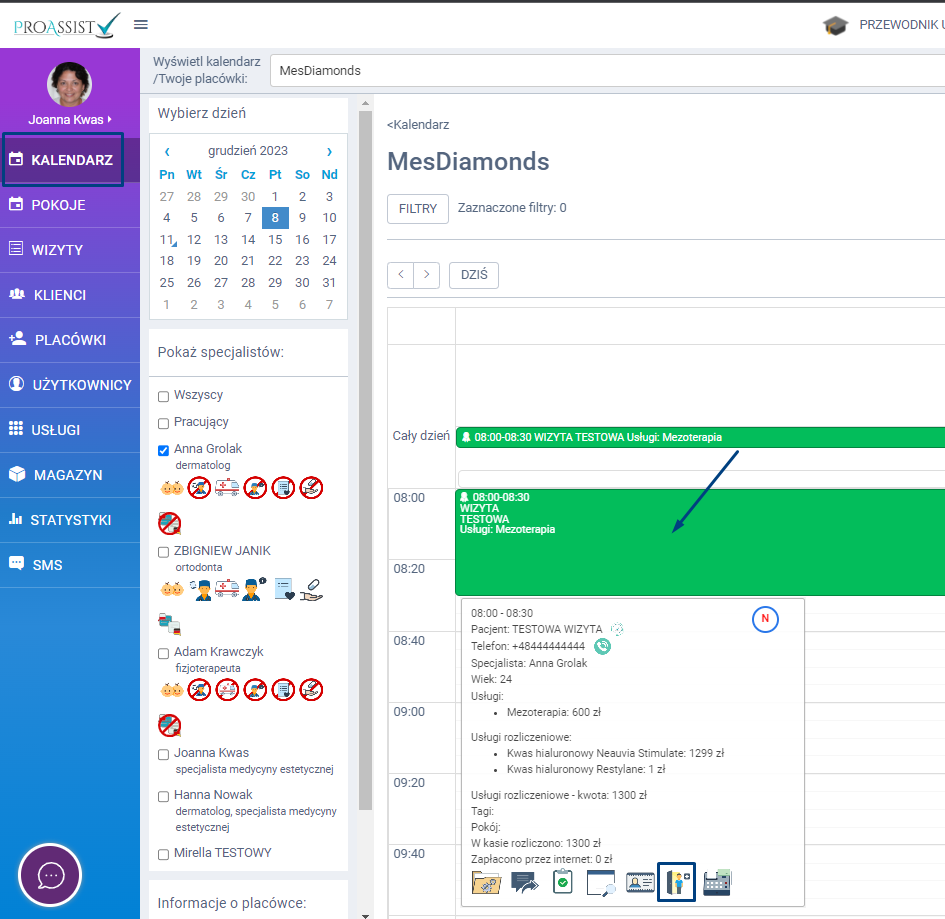Click the patient entering door icon
Viewport: 945px width, 919px height.
[676, 883]
